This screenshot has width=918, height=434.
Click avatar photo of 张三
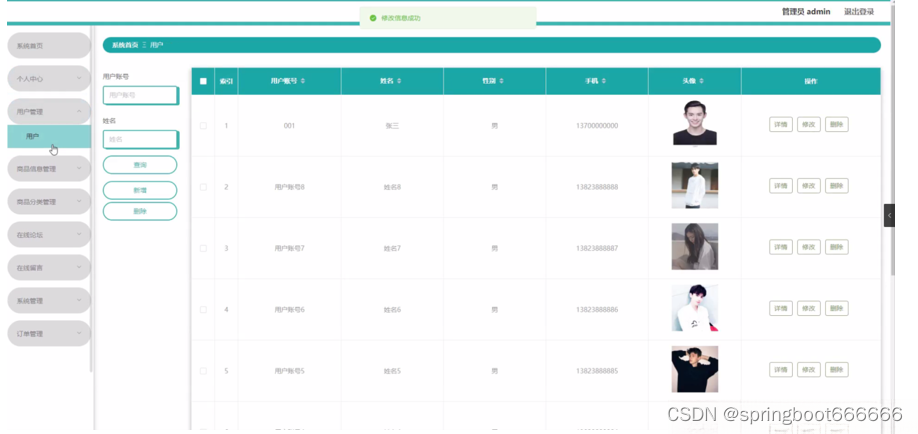695,123
